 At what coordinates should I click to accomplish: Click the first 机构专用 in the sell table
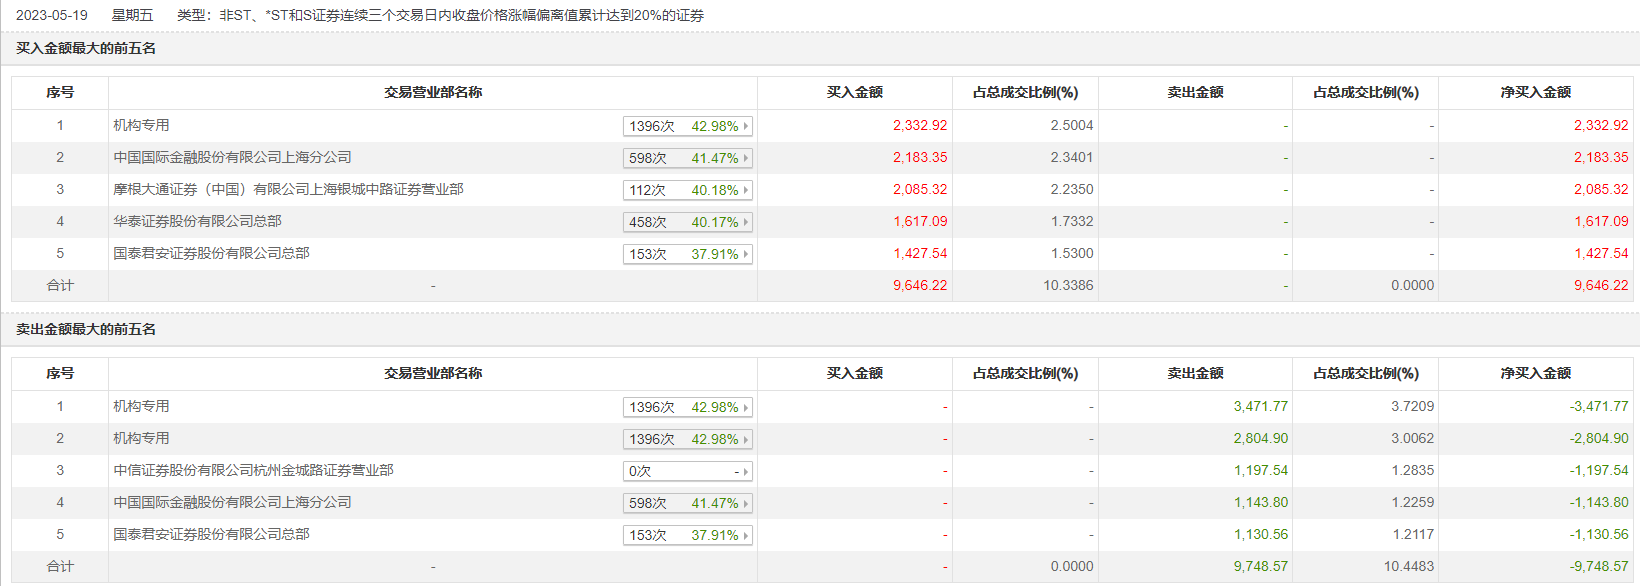point(141,406)
